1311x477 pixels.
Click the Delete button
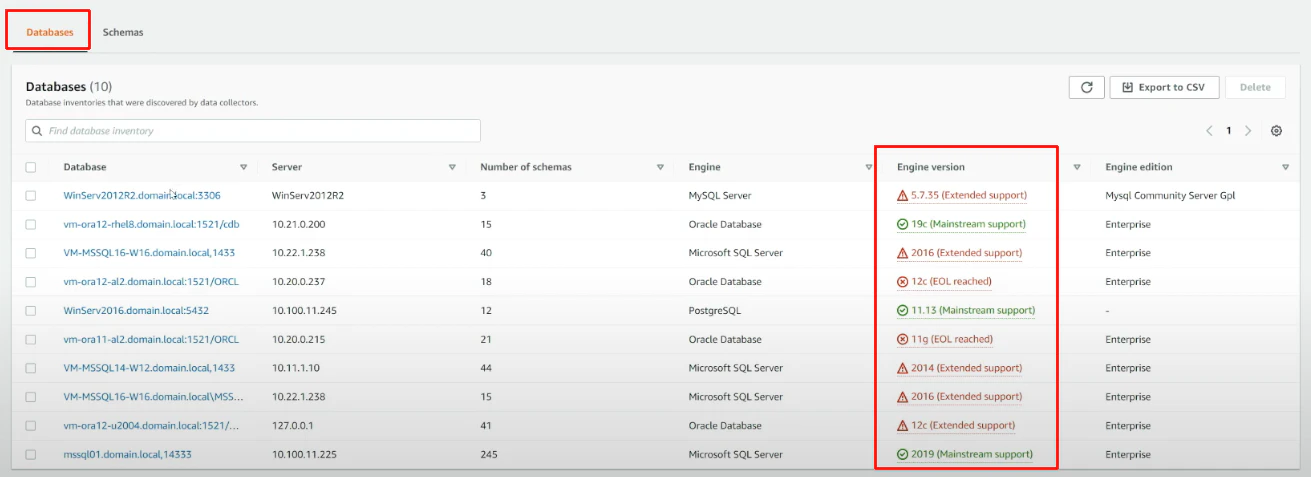point(1255,87)
